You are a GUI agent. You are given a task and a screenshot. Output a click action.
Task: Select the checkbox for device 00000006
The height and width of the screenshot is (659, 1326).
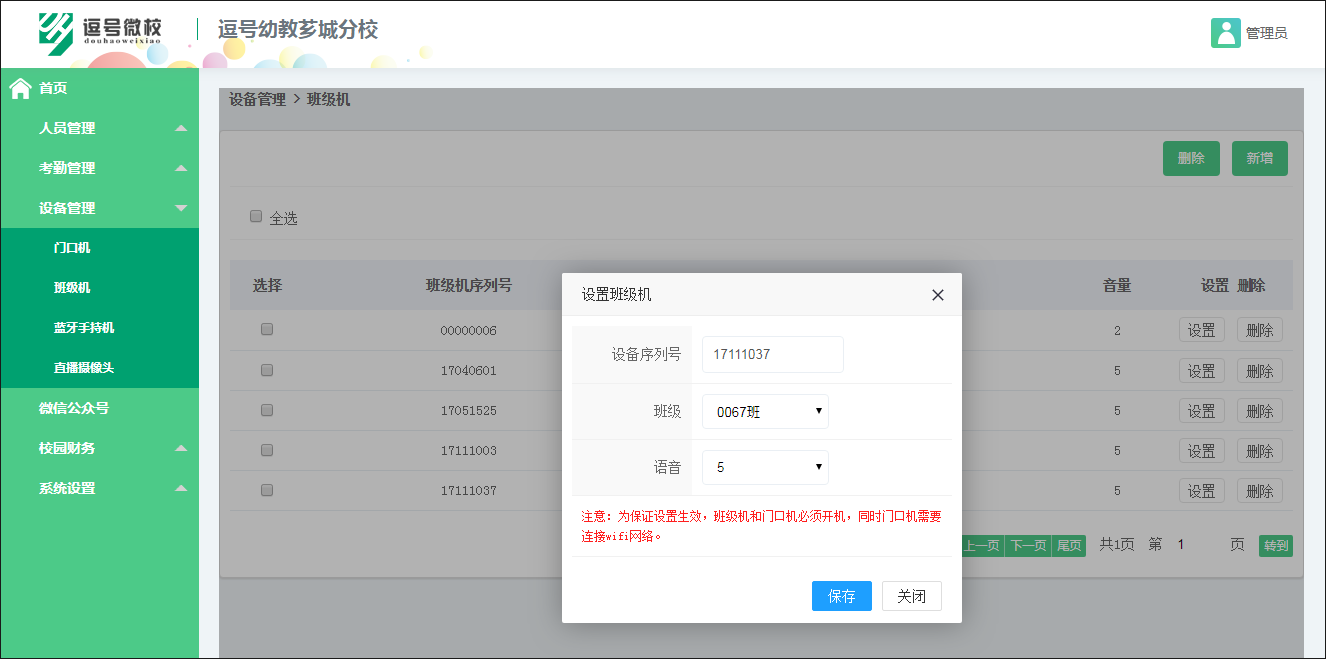[266, 330]
